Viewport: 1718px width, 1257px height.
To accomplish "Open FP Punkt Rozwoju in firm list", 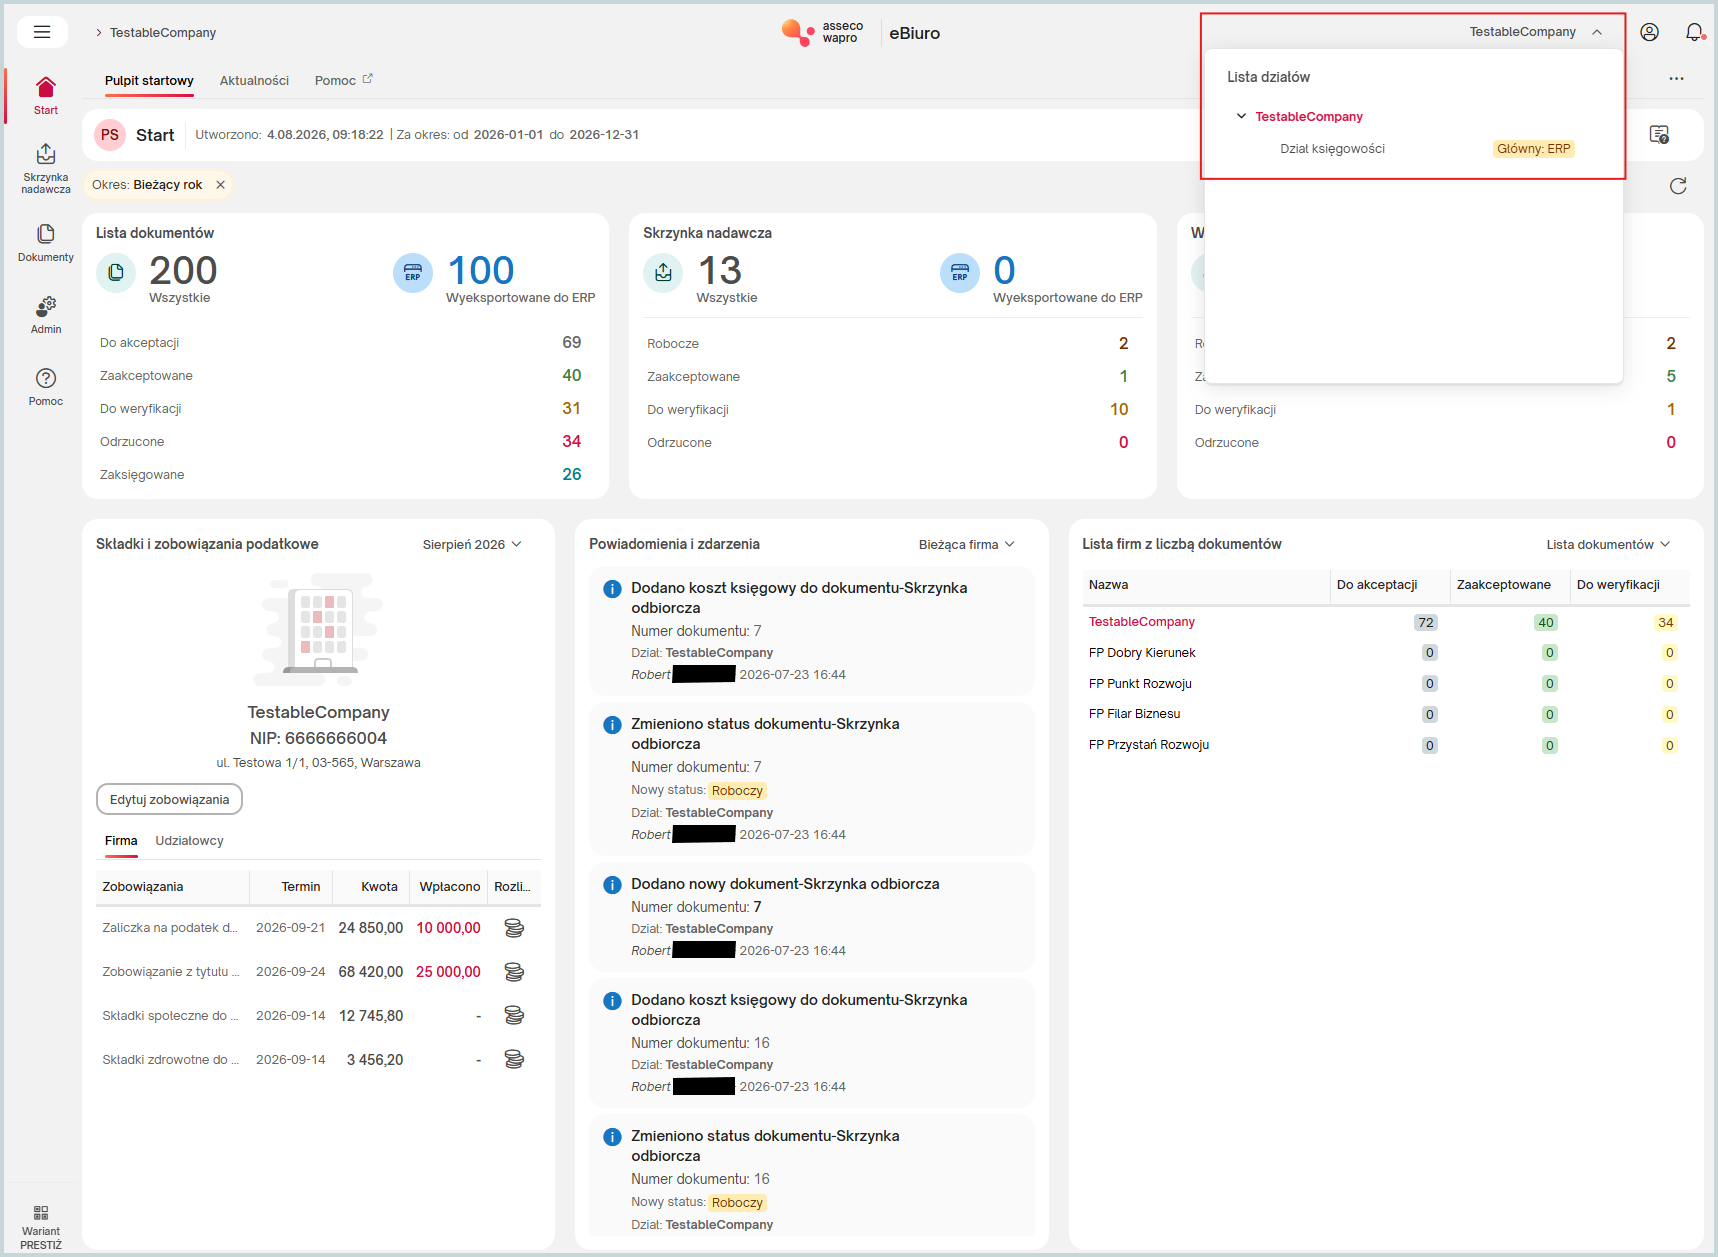I will coord(1140,684).
